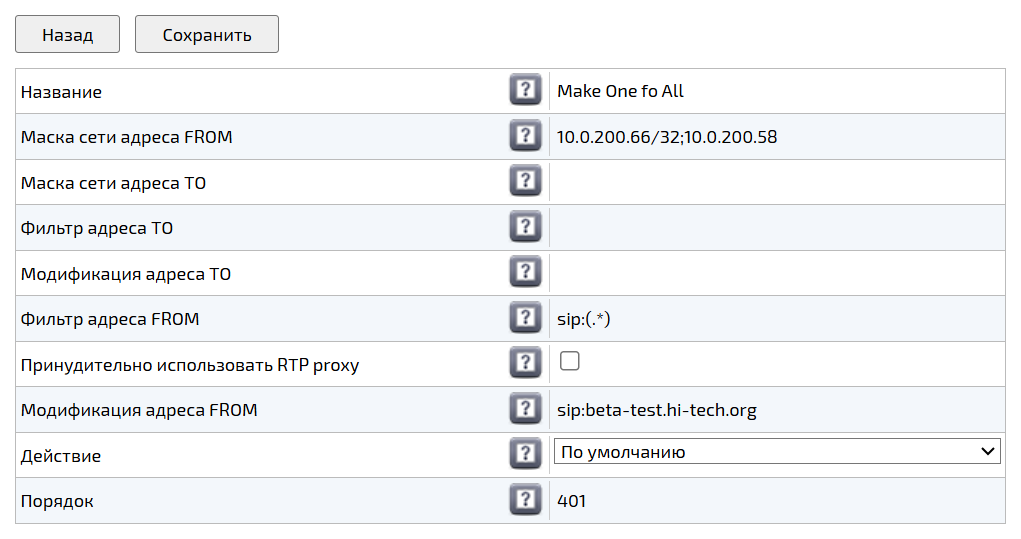Screen dimensions: 1021x539
Task: Open help for Маска сети адреса FROM
Action: point(525,136)
